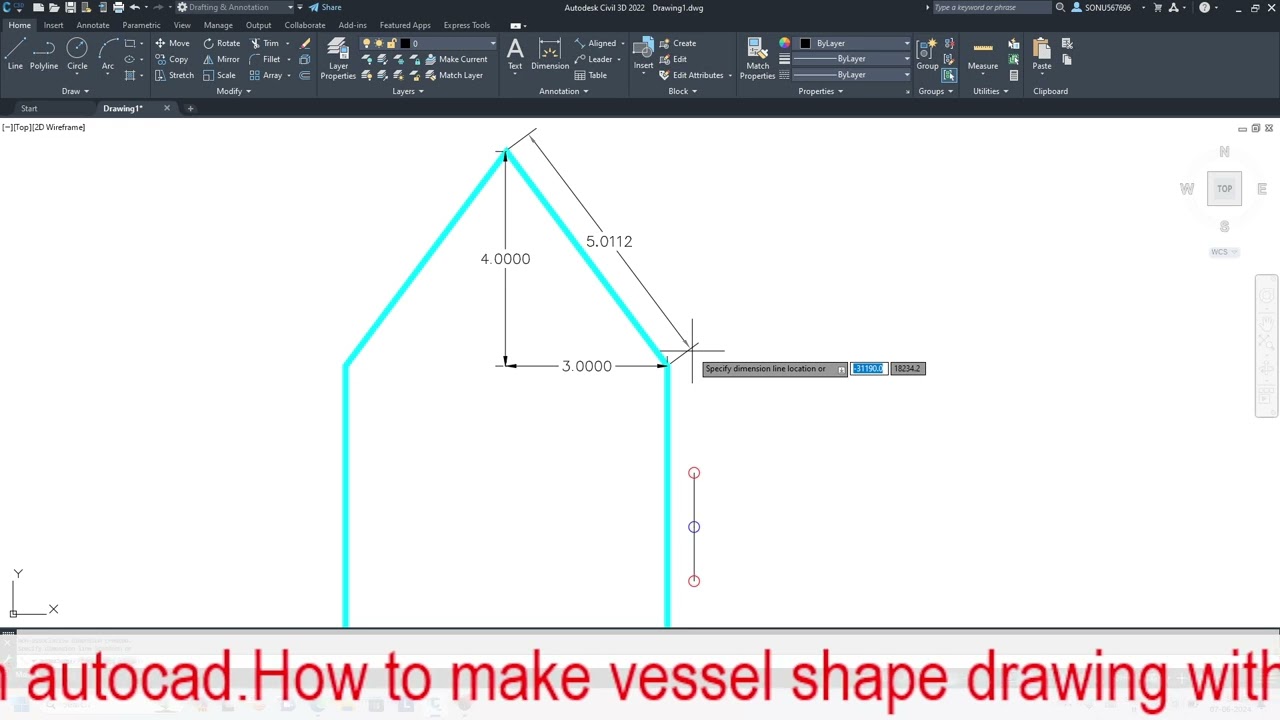Click the dynamic input X coordinate field
Image resolution: width=1280 pixels, height=720 pixels.
click(868, 368)
